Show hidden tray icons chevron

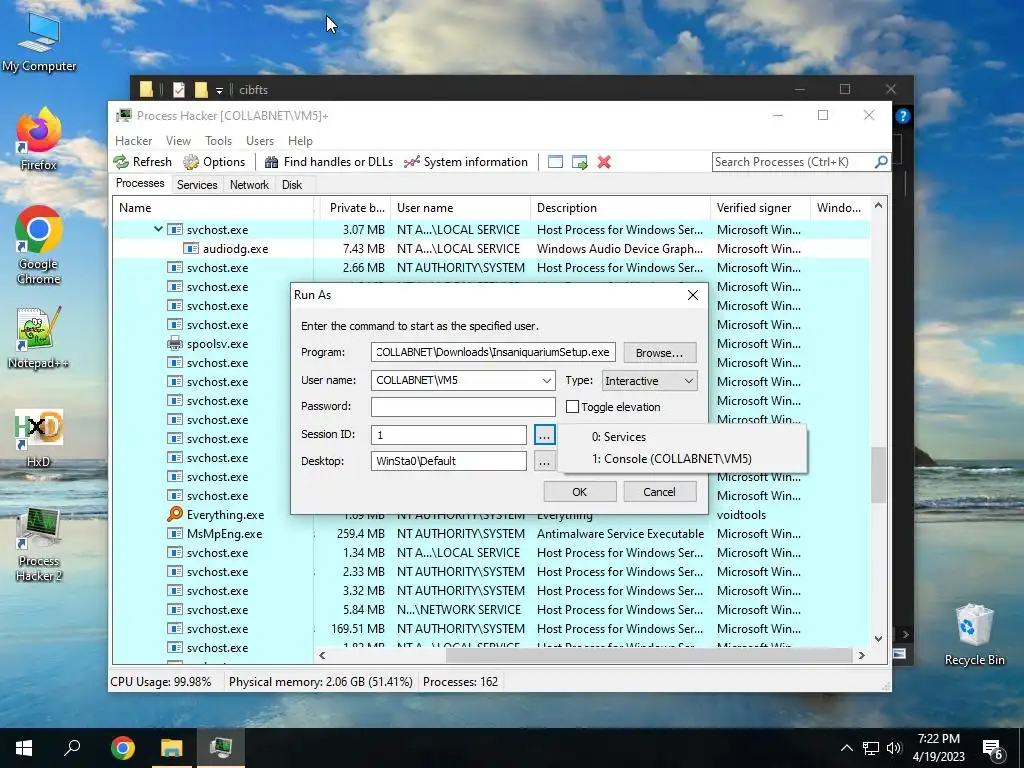(x=846, y=748)
